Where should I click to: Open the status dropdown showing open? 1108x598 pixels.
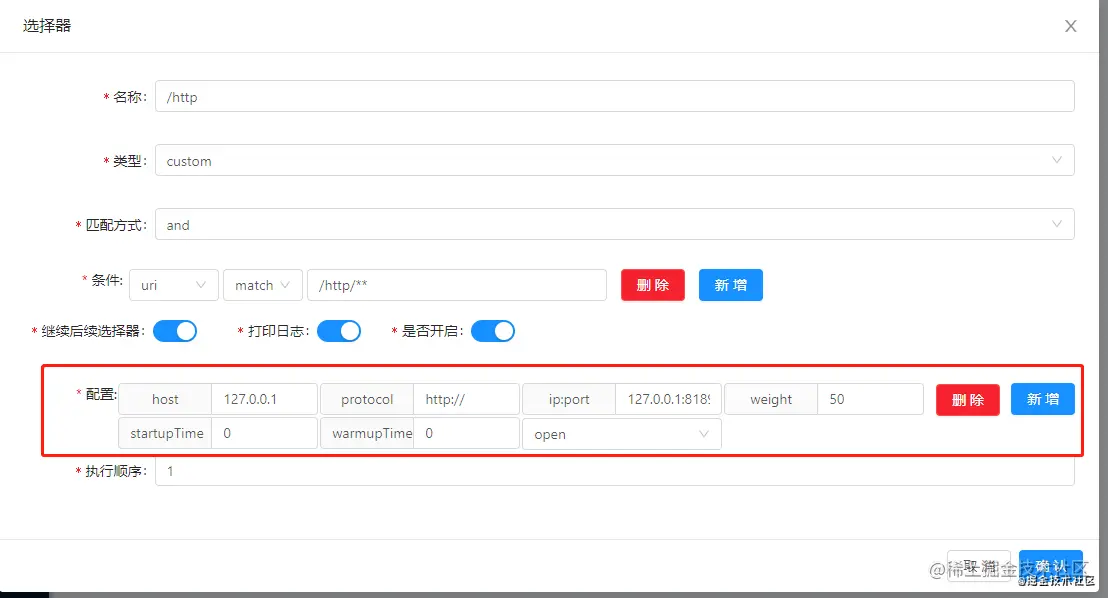[622, 434]
